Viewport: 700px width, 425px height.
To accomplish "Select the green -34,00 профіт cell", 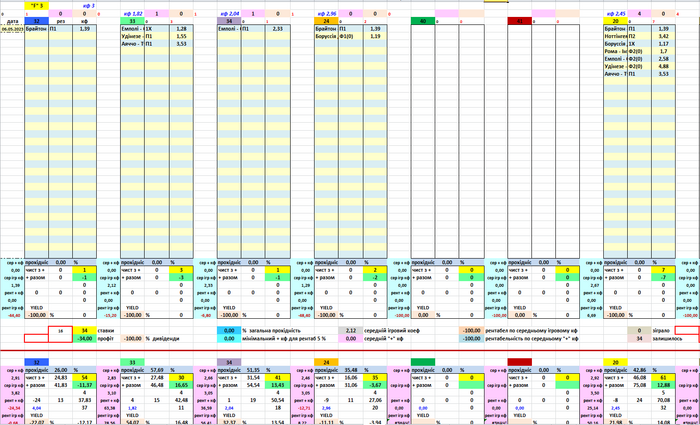I will (x=84, y=338).
